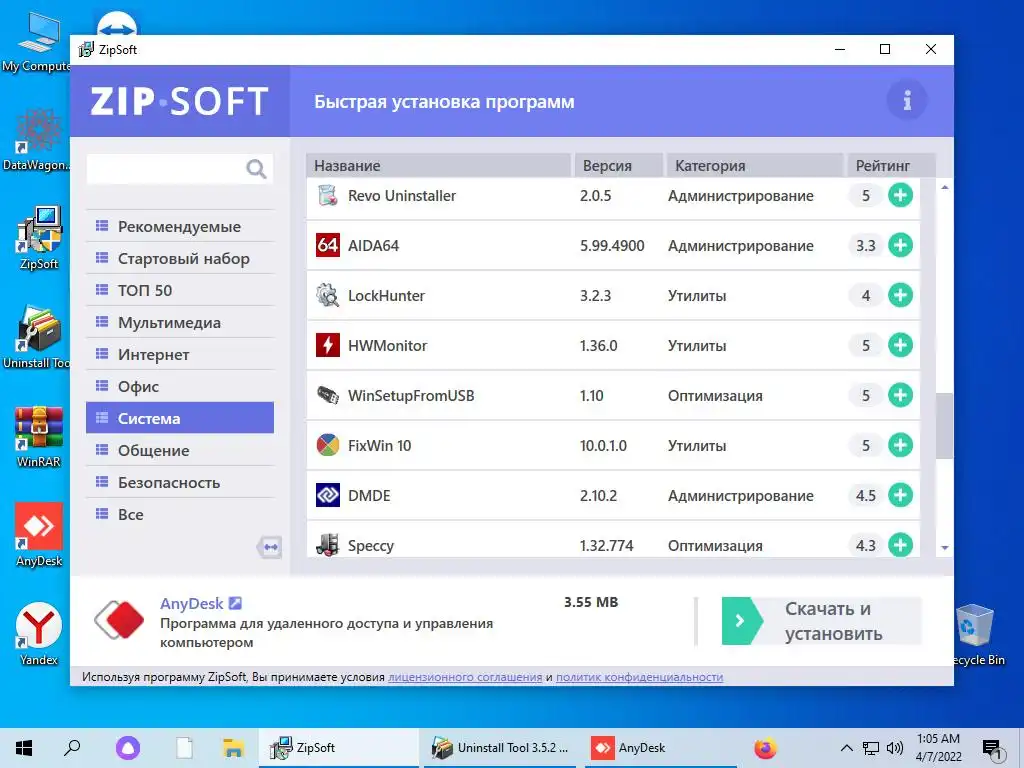Open the Стартовый набор category
This screenshot has width=1024, height=768.
pyautogui.click(x=180, y=259)
